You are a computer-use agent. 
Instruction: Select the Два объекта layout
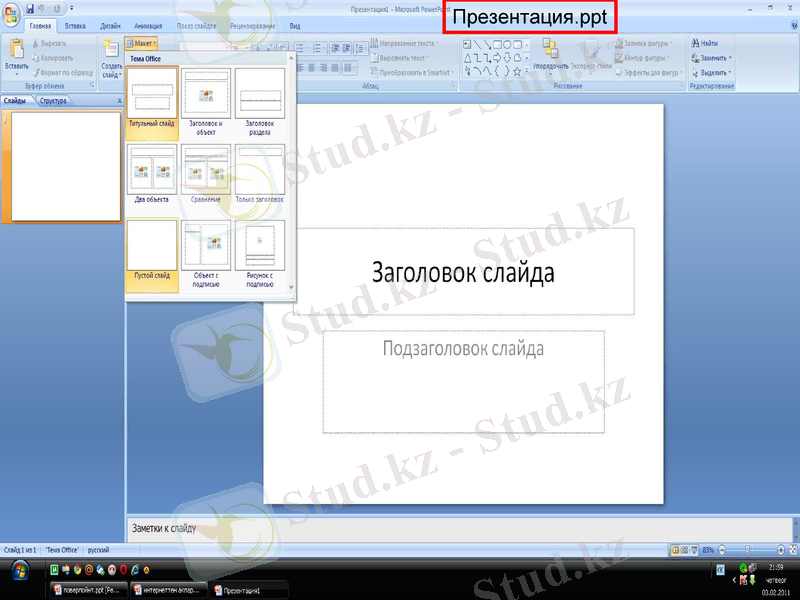[151, 170]
